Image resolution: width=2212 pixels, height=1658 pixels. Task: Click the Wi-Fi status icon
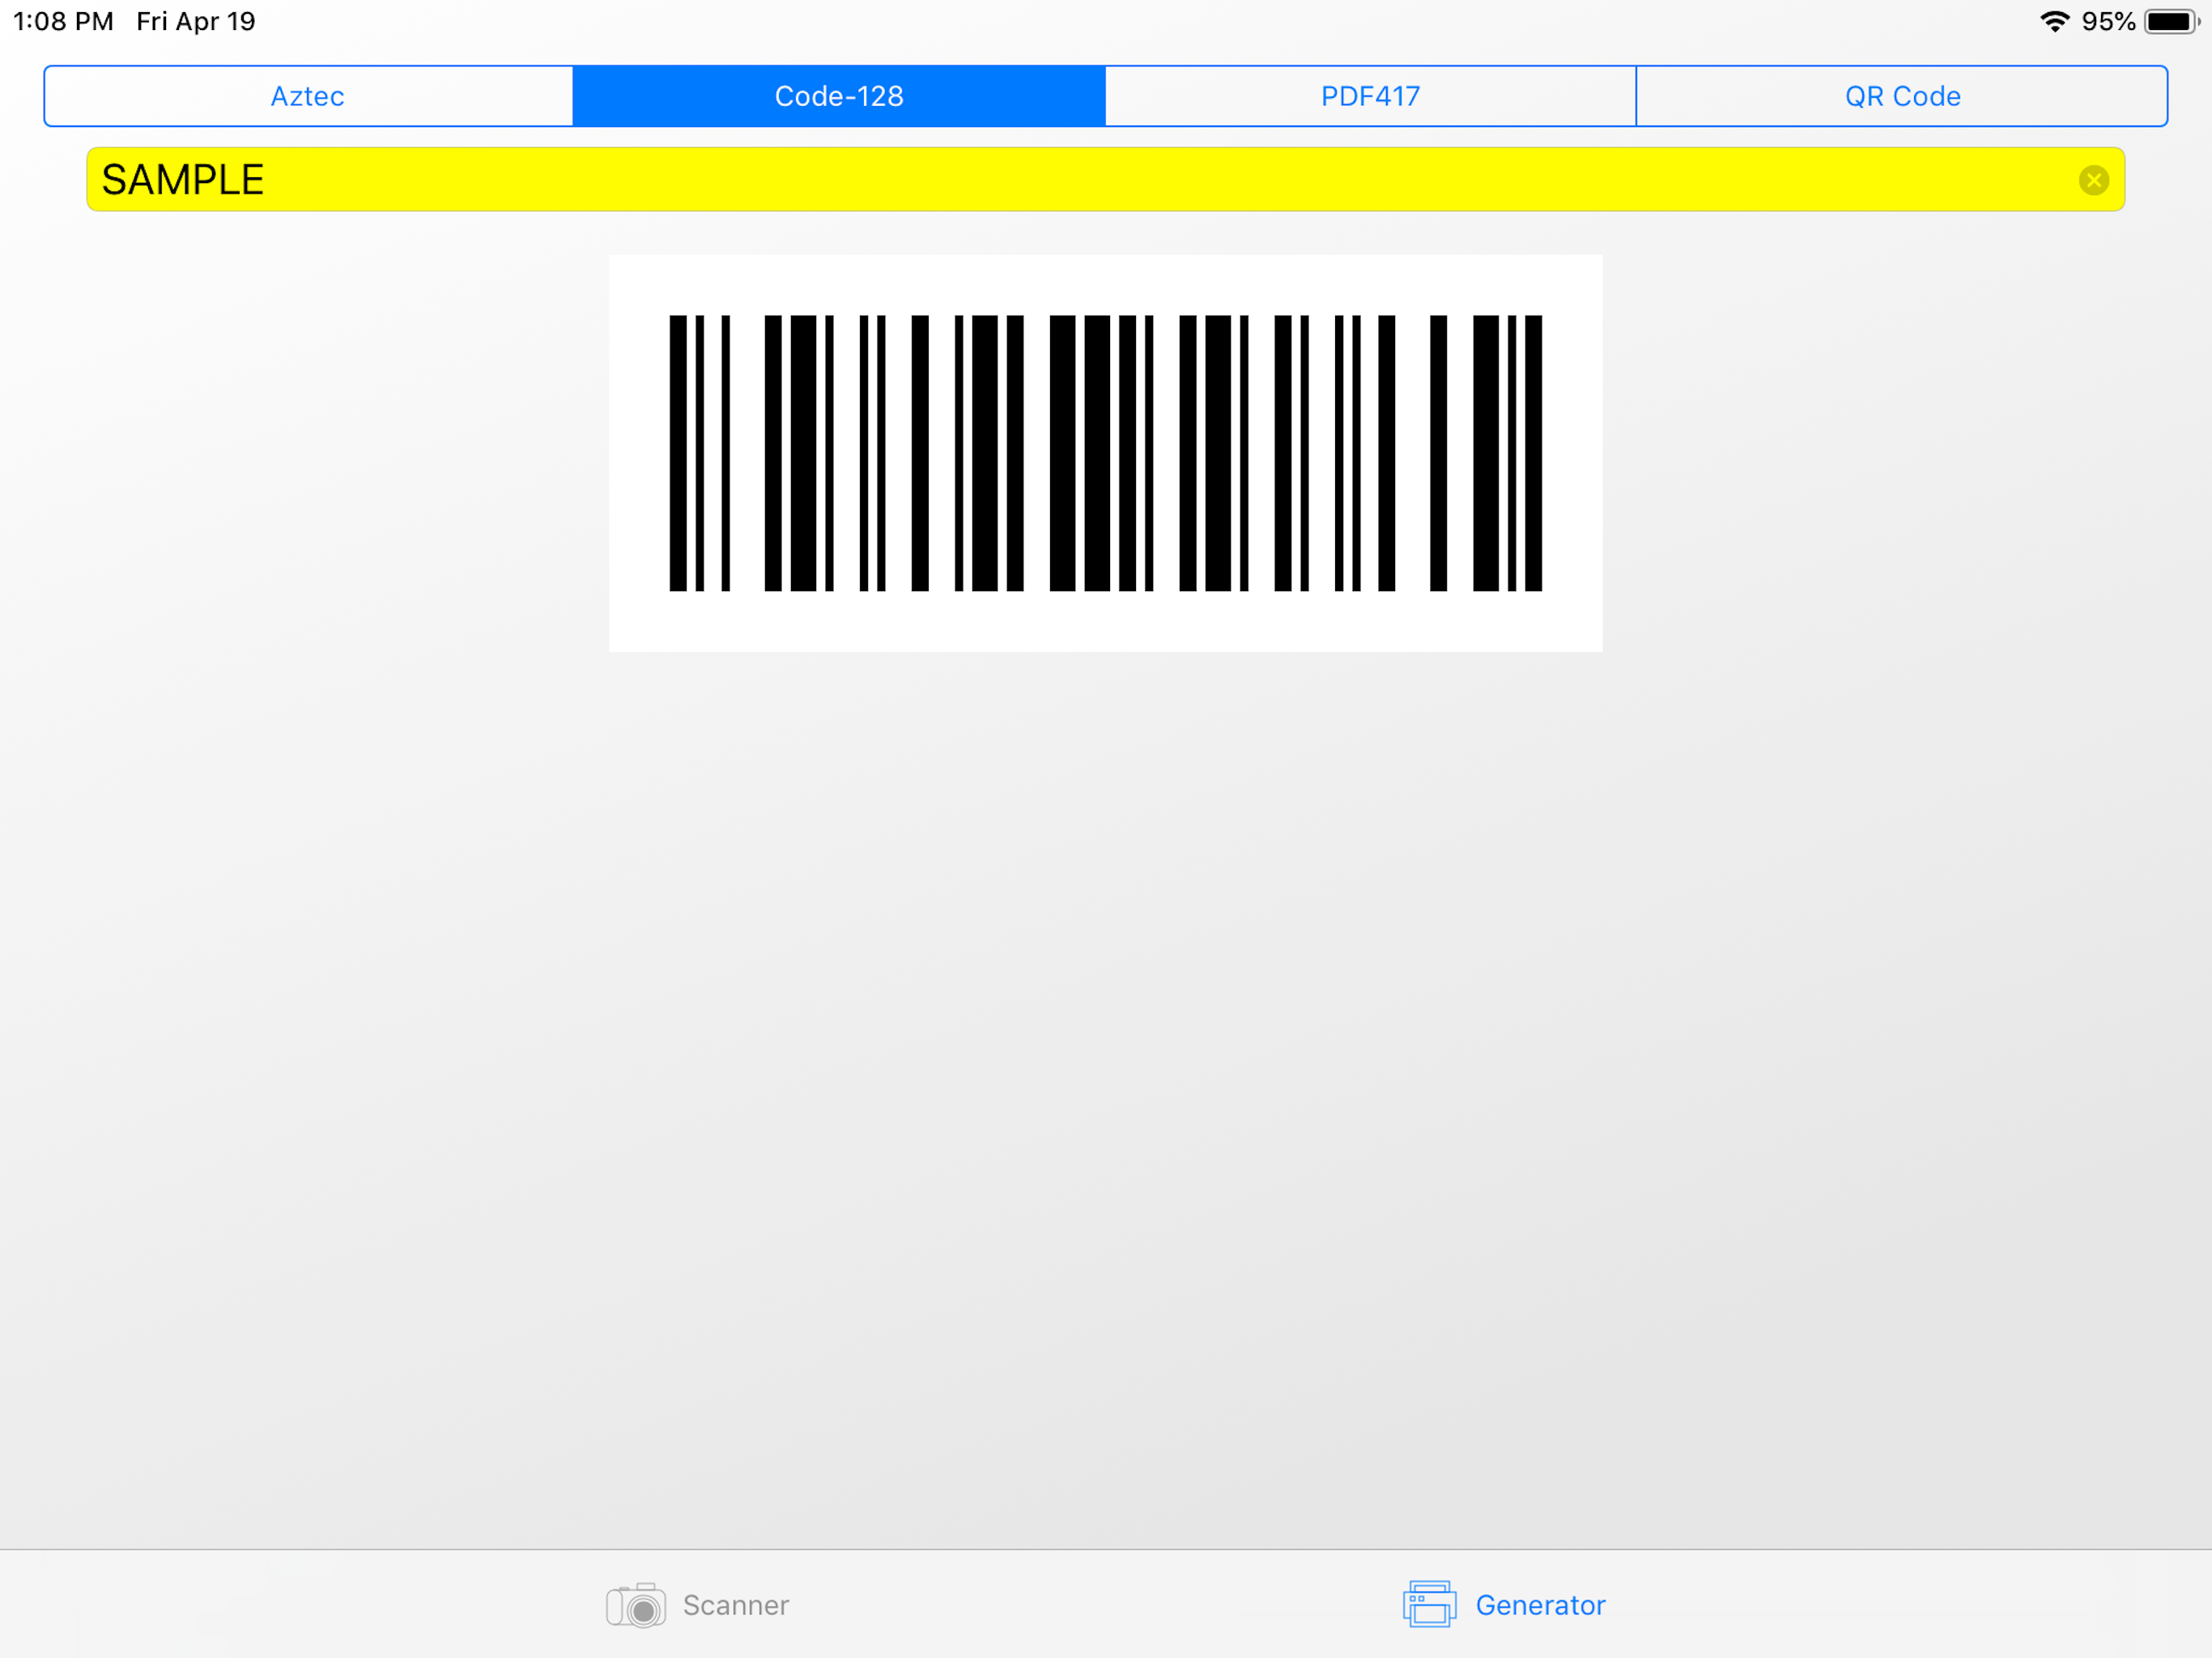coord(2054,21)
